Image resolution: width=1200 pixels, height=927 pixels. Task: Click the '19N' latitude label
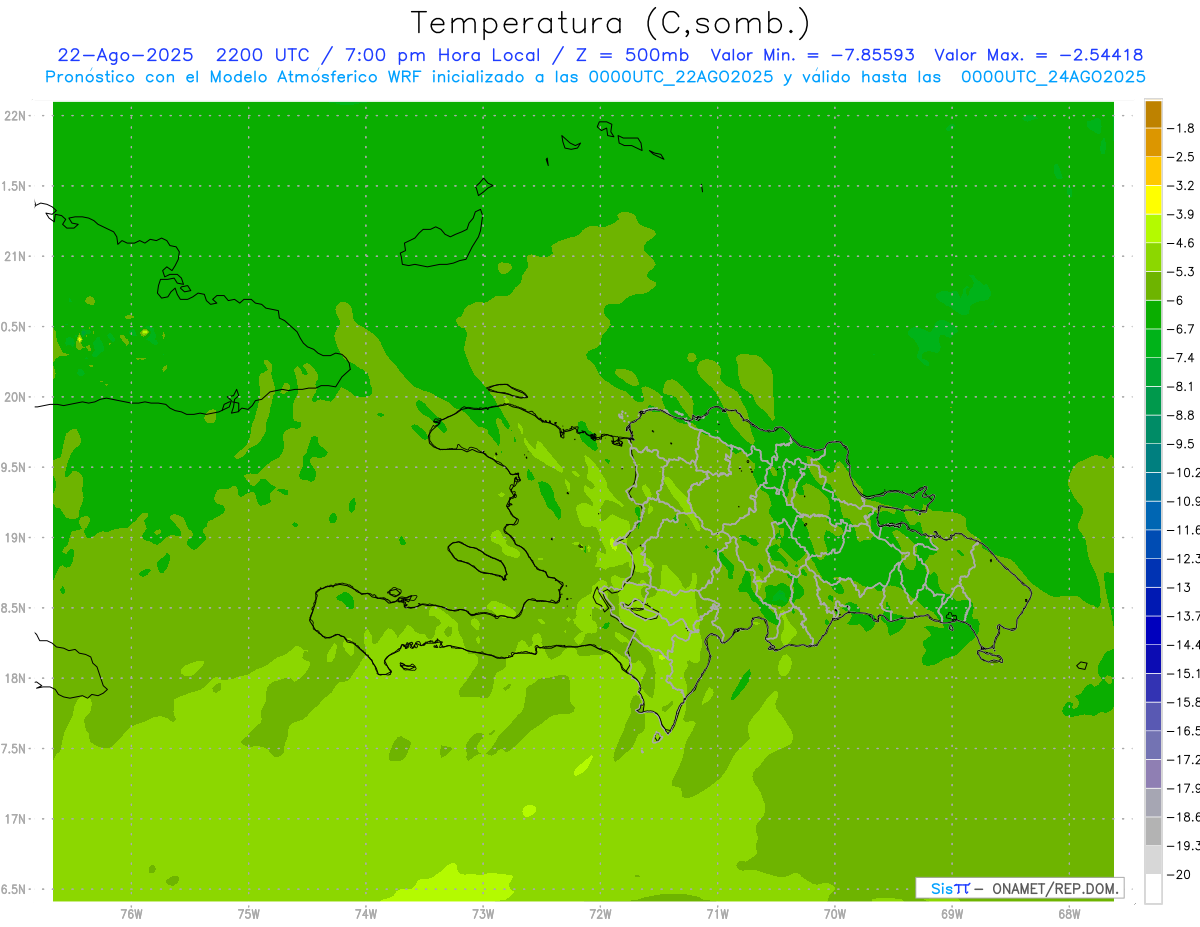(17, 537)
